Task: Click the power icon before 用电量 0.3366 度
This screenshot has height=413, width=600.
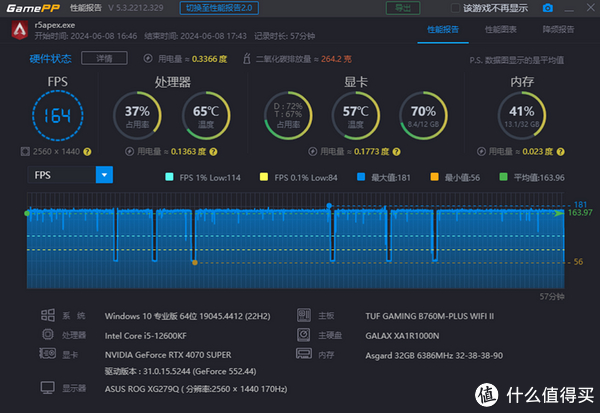Action: [148, 59]
